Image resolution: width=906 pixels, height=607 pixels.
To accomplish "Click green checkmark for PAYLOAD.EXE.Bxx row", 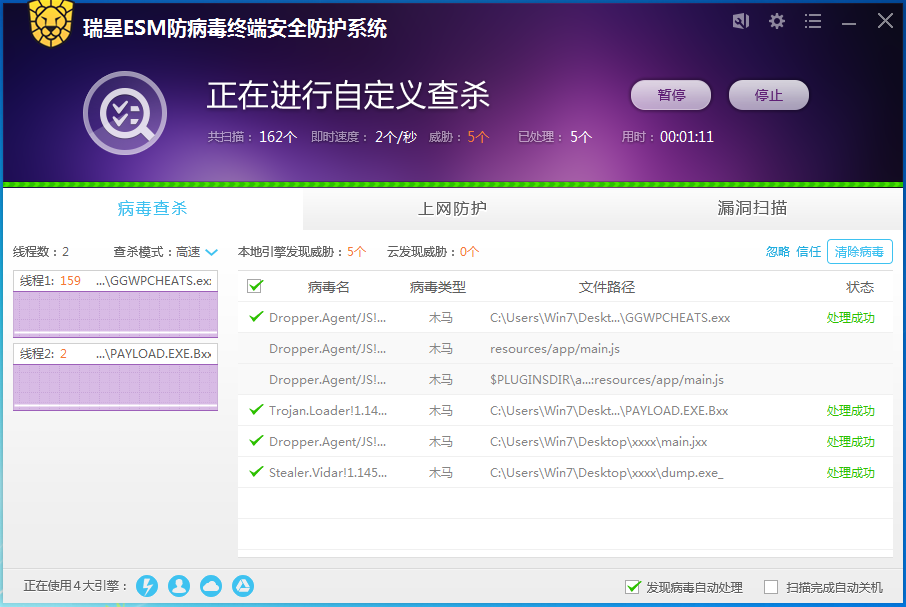I will tap(256, 409).
